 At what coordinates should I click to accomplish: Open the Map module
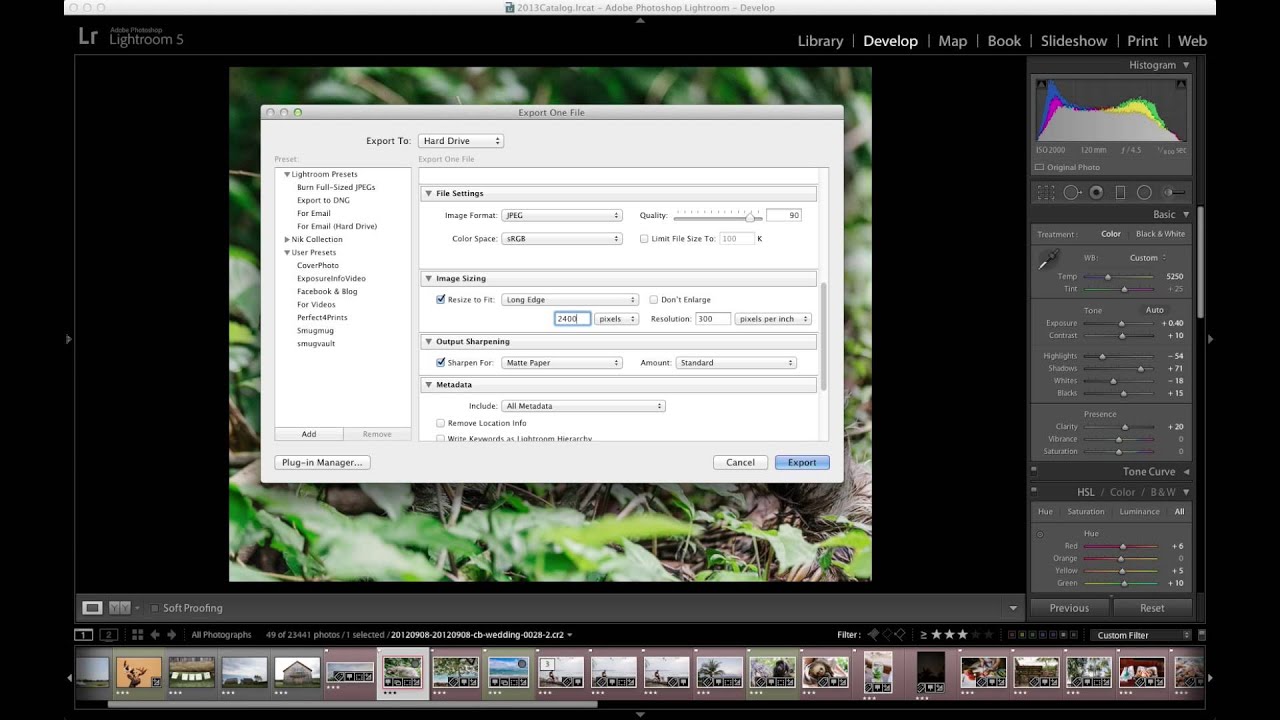952,41
